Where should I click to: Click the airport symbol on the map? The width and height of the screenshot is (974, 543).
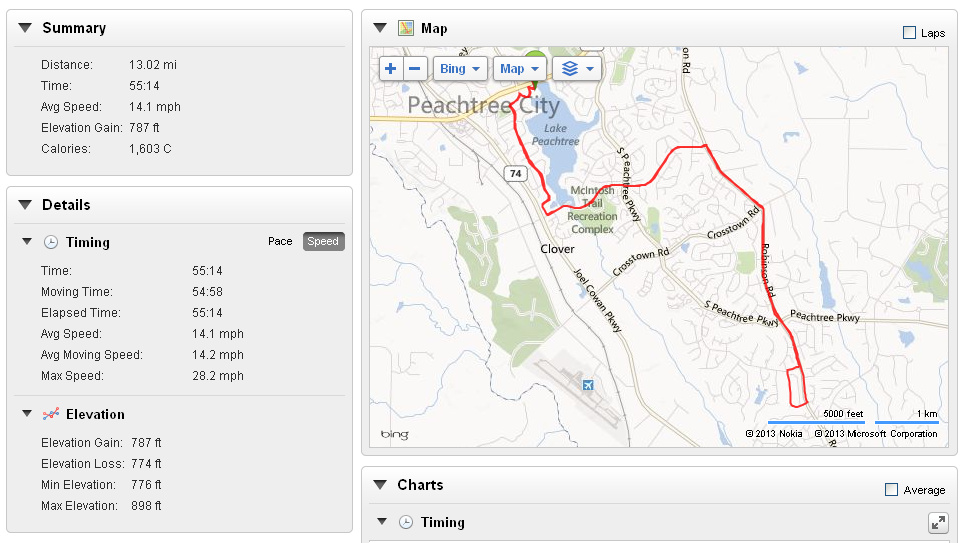pyautogui.click(x=587, y=385)
